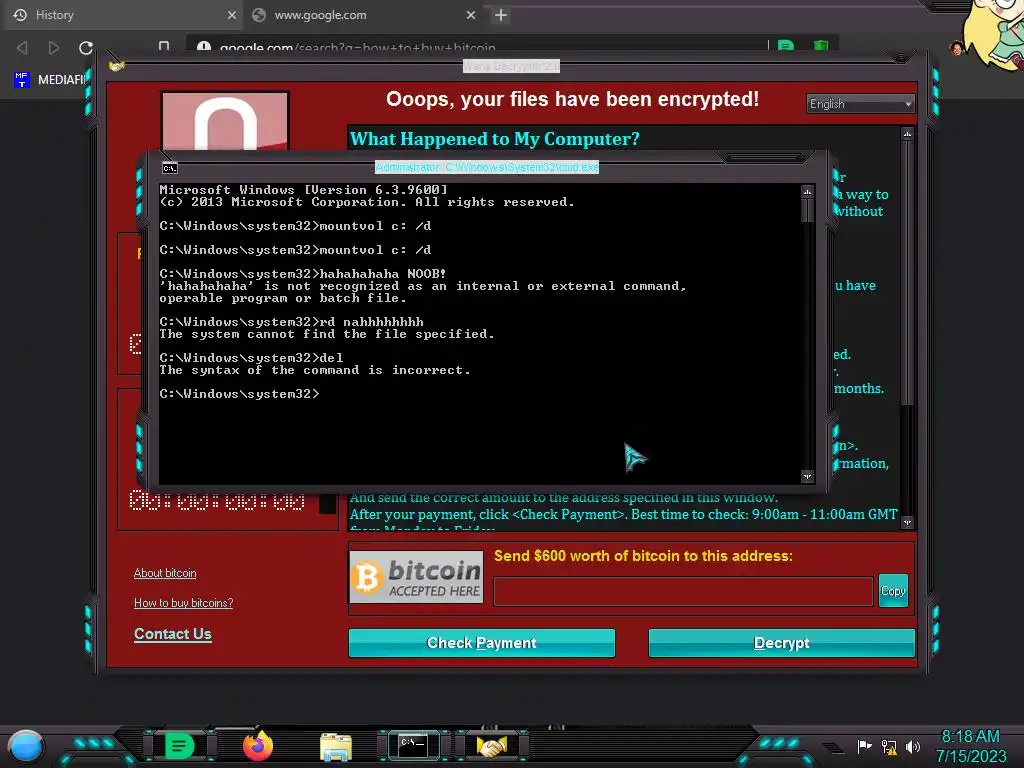Click the 'hahahahaha NOOB!' command line
This screenshot has height=768, width=1024.
pos(303,274)
